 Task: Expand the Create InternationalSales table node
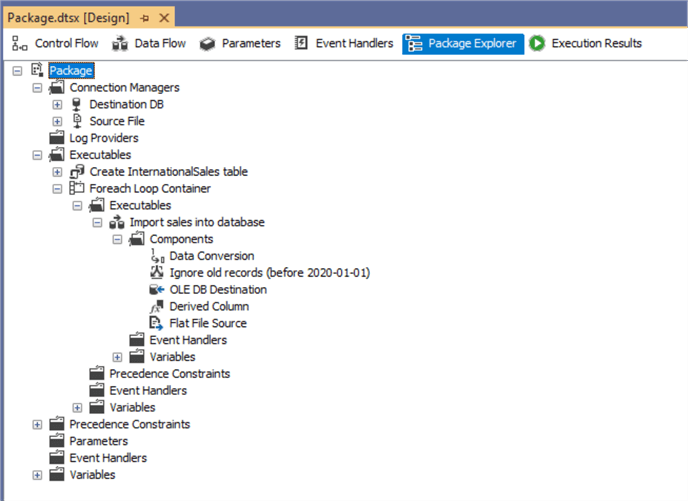(57, 172)
